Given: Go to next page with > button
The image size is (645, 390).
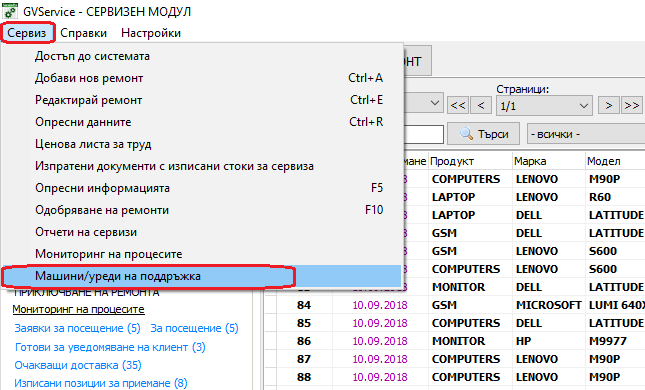Looking at the screenshot, I should point(609,106).
